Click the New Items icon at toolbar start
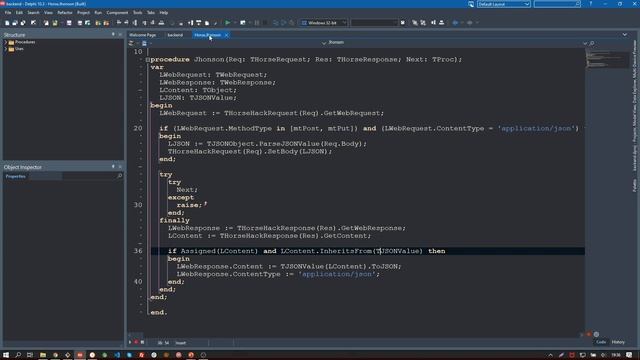 tap(7, 23)
